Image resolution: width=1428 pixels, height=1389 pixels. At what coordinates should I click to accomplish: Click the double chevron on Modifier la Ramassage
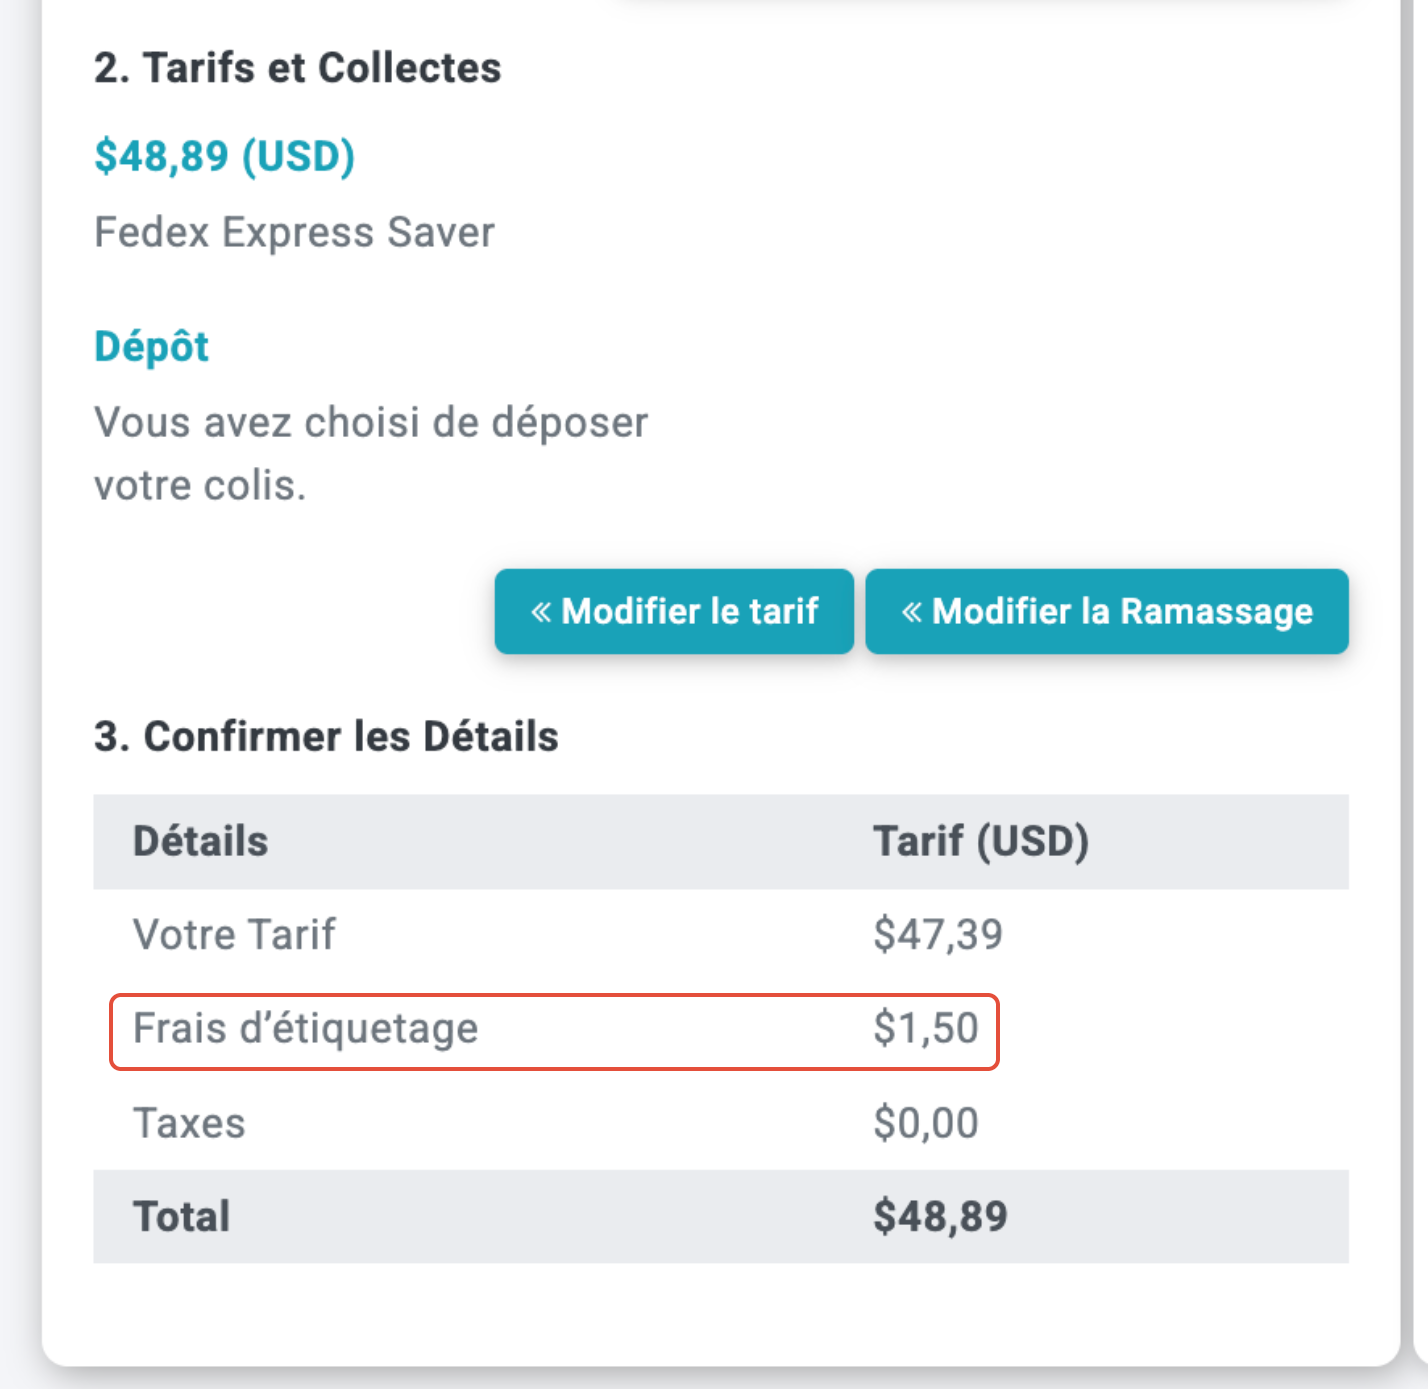click(911, 612)
